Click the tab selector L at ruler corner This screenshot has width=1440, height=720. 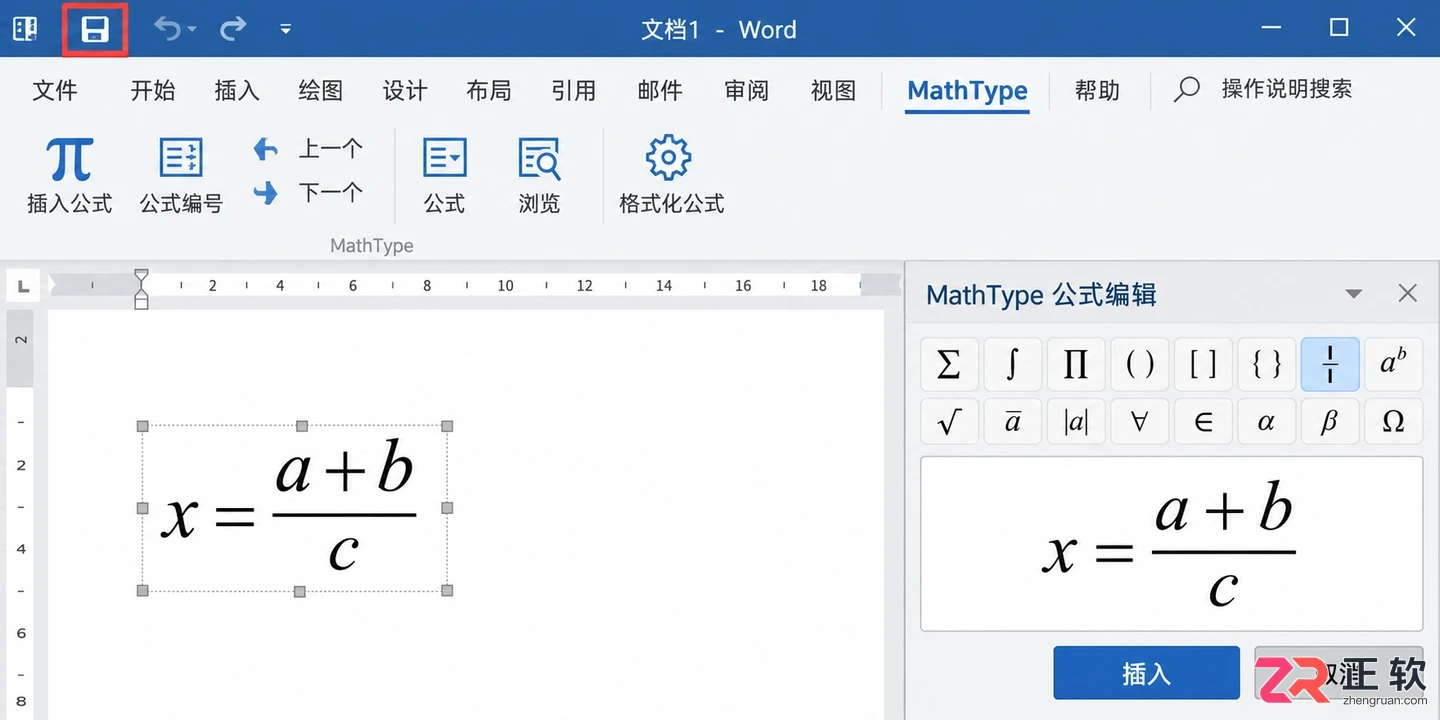(x=23, y=288)
